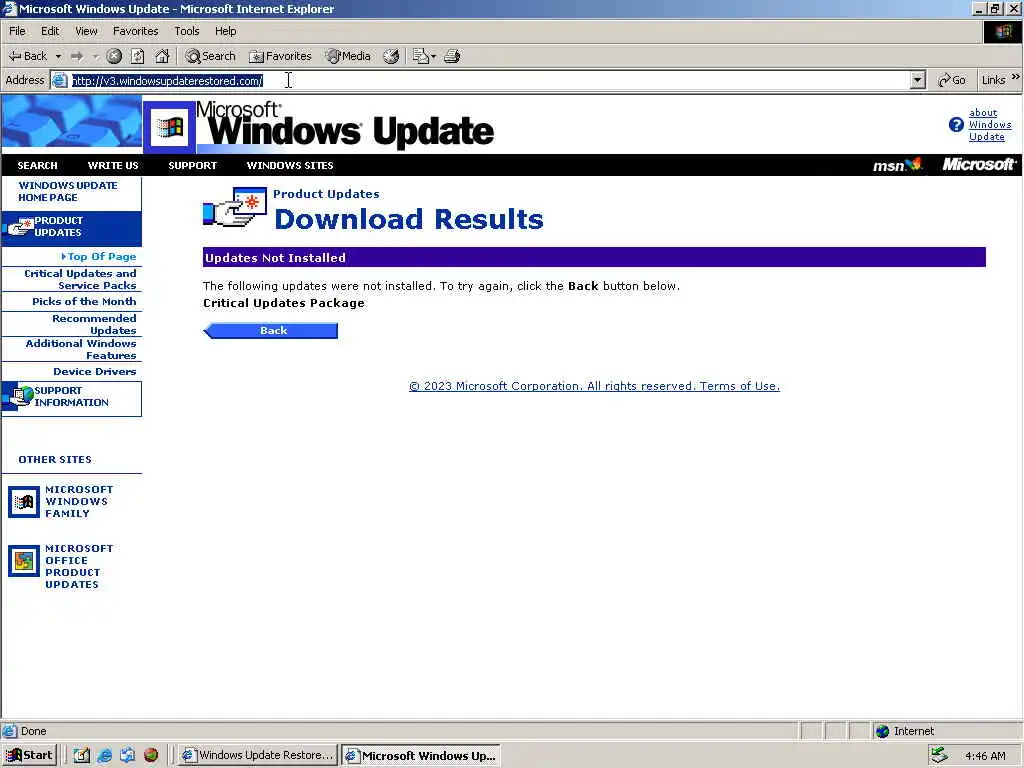Click the Windows Update logo icon

169,127
